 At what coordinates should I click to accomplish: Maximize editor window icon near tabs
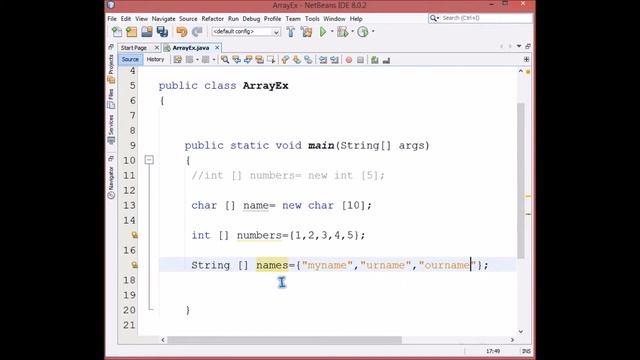[528, 46]
